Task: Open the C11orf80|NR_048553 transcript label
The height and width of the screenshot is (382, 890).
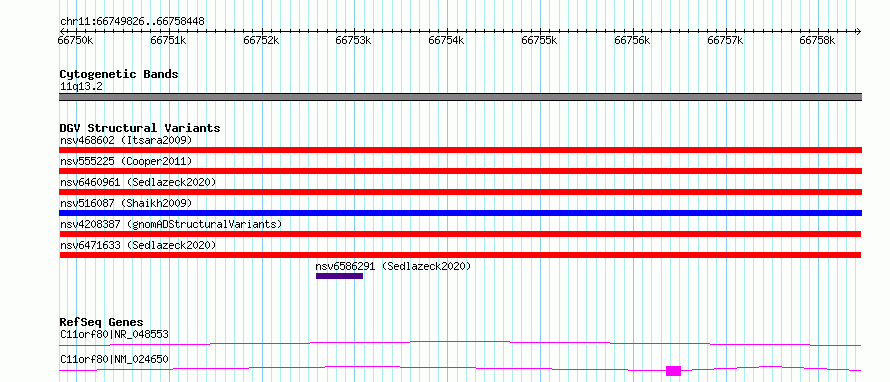Action: pos(114,334)
